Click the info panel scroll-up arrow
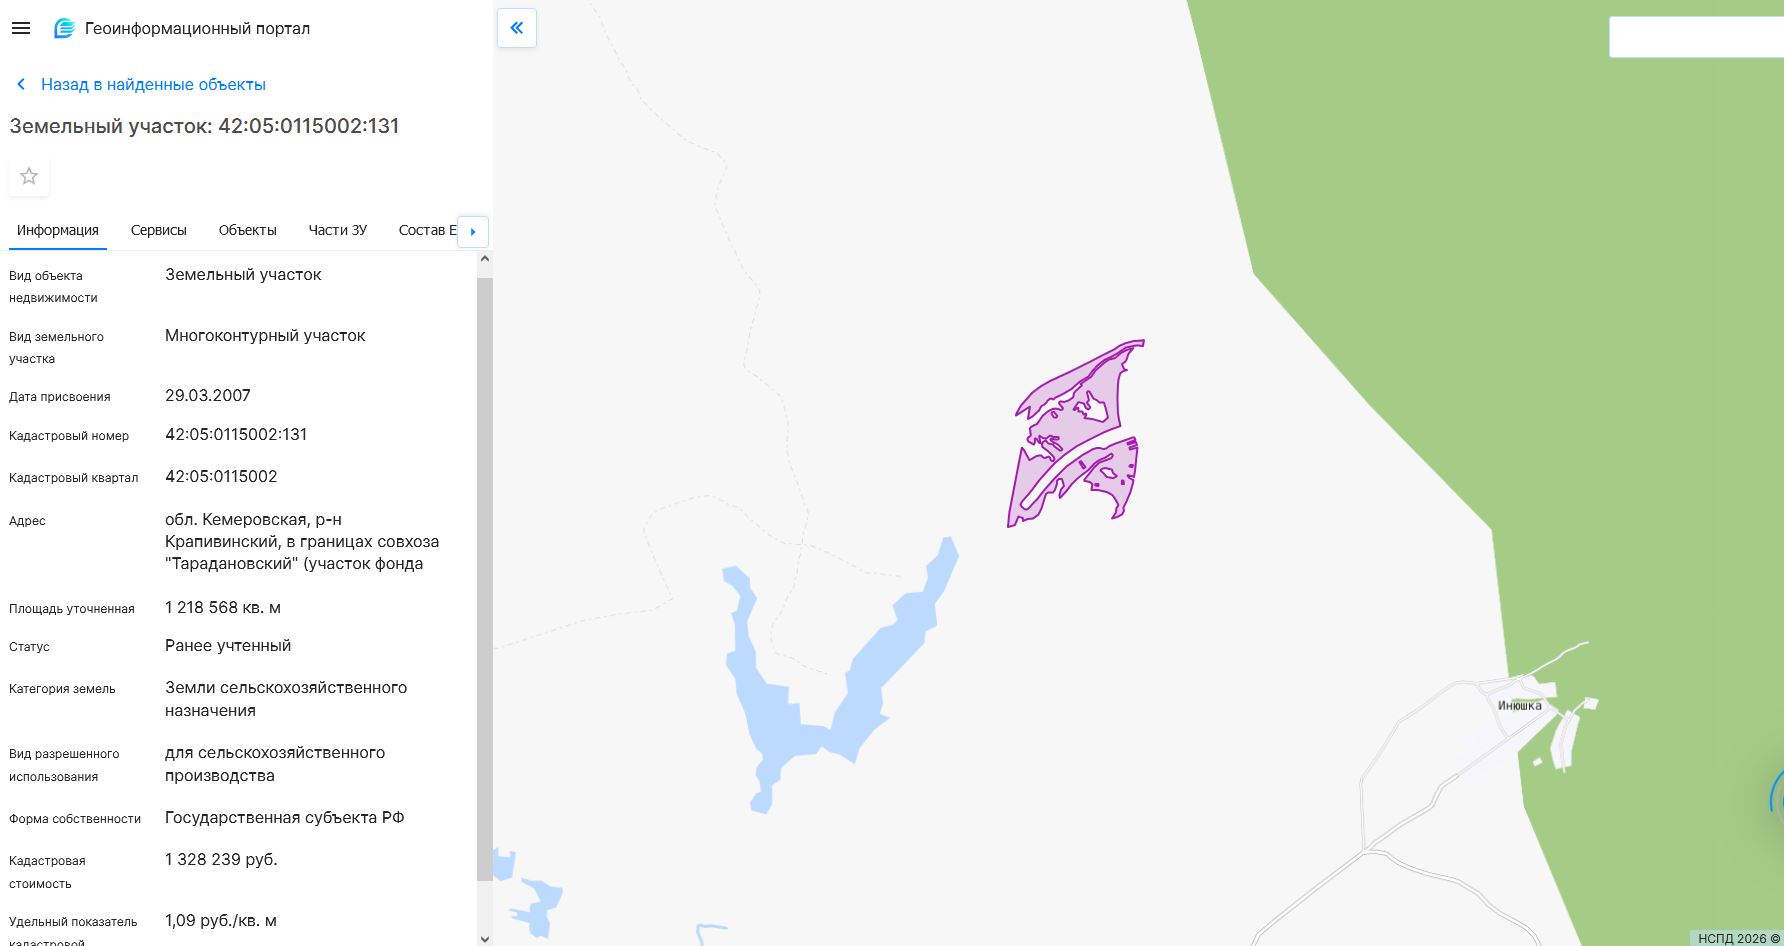This screenshot has height=946, width=1784. pyautogui.click(x=485, y=258)
